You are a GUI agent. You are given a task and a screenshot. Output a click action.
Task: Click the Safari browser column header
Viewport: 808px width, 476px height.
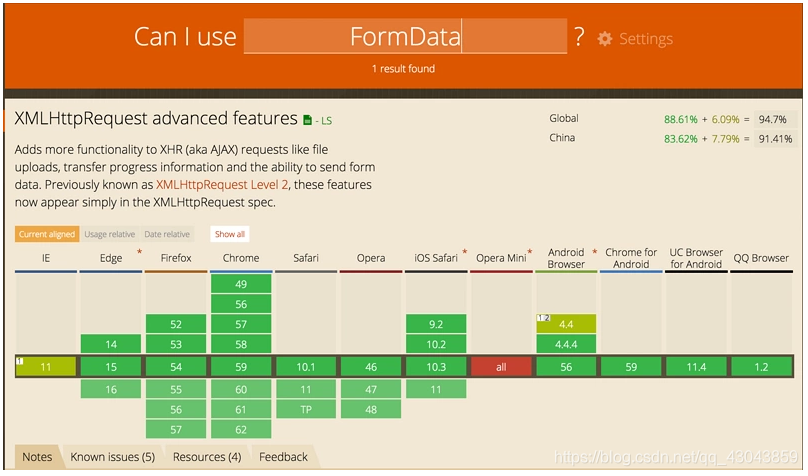(x=306, y=258)
